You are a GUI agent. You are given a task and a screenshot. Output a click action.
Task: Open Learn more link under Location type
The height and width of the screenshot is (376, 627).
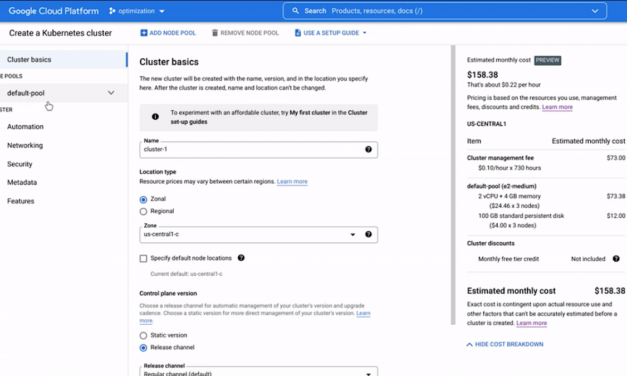(x=292, y=182)
